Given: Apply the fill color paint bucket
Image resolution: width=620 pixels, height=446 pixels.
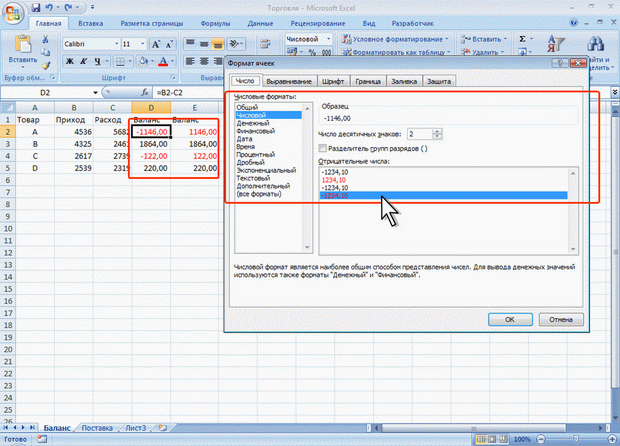Looking at the screenshot, I should [x=143, y=61].
